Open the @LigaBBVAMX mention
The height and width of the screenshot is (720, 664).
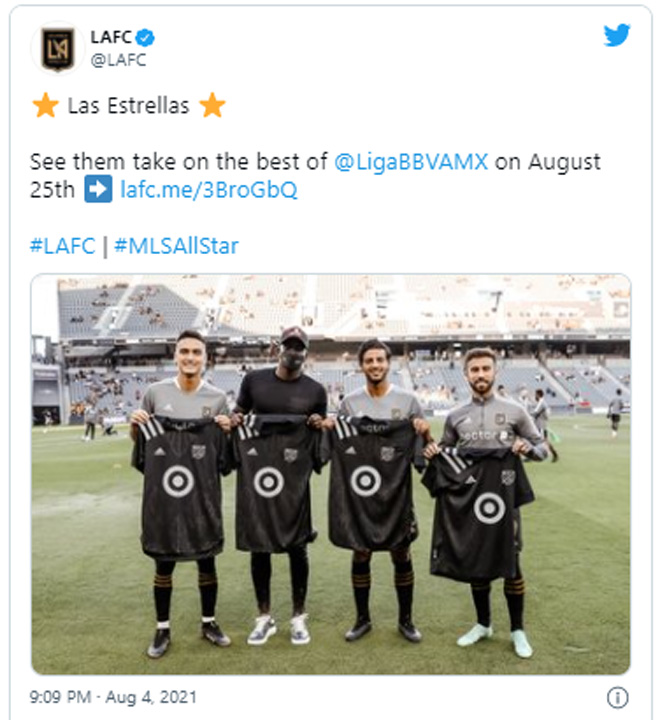pyautogui.click(x=411, y=162)
